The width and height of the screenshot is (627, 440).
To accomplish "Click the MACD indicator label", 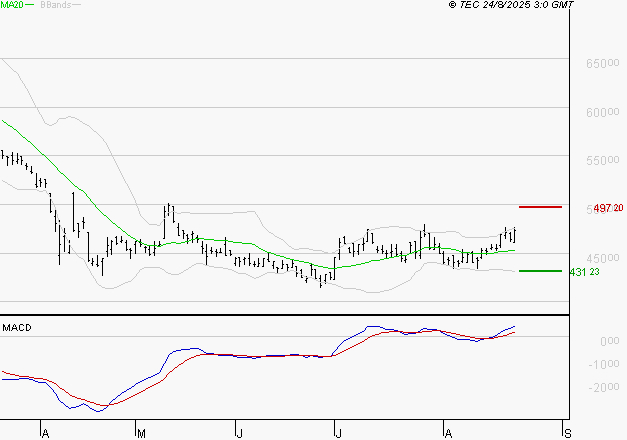I will (x=17, y=328).
